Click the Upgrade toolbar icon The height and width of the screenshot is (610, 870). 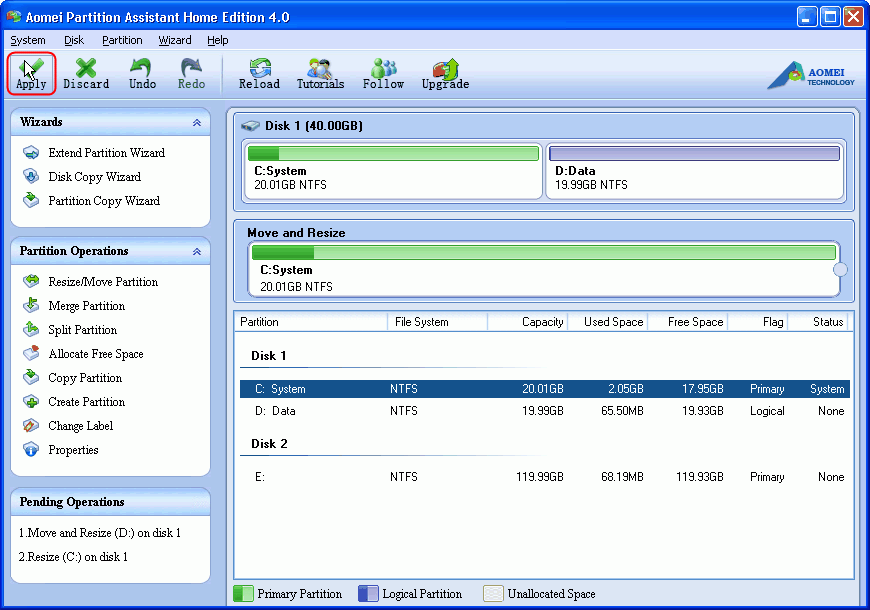click(445, 73)
